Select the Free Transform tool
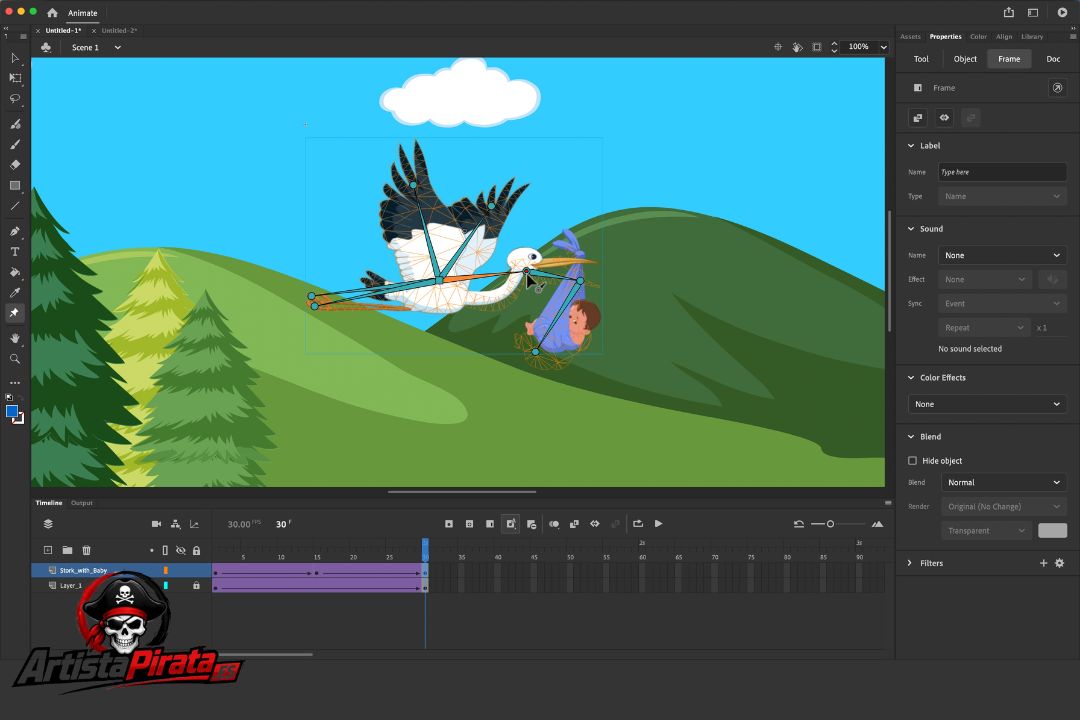This screenshot has width=1080, height=720. click(x=14, y=78)
